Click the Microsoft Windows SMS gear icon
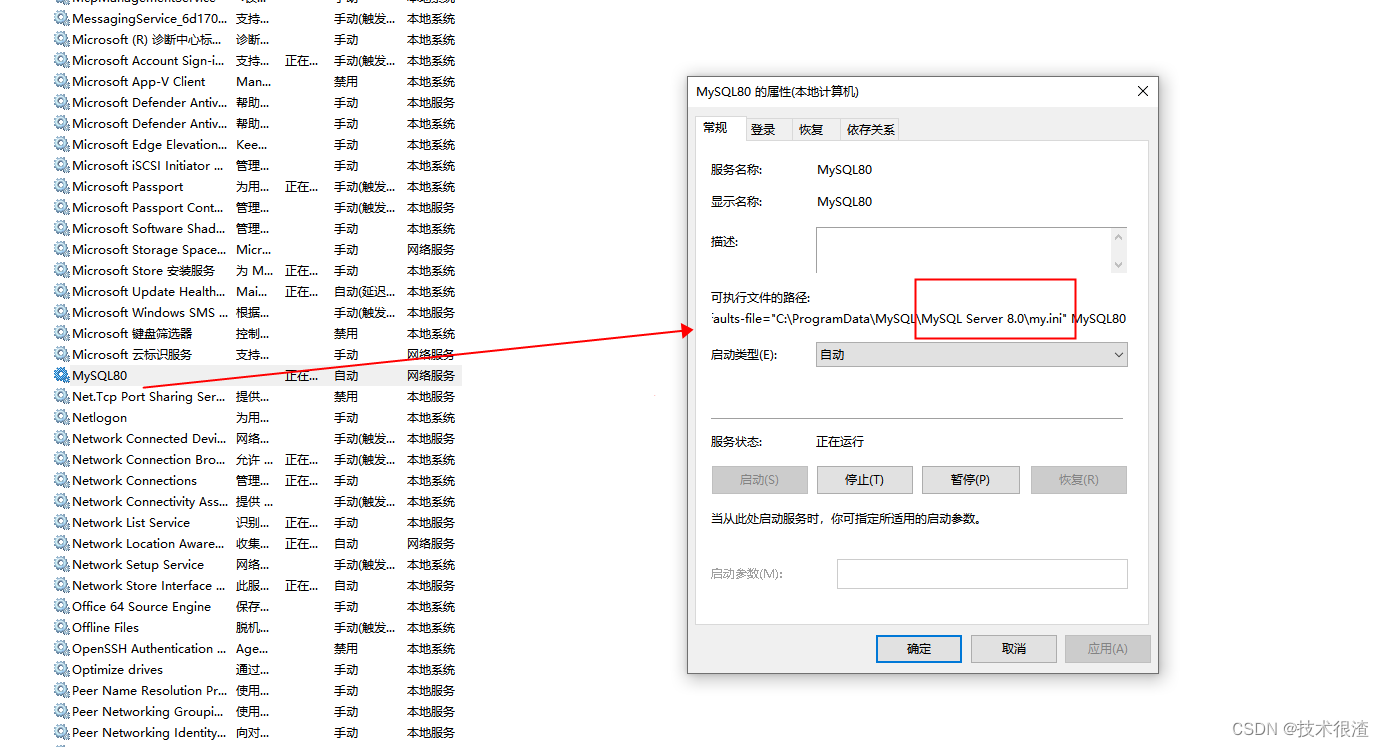Screen dimensions: 1384x747 coord(61,313)
